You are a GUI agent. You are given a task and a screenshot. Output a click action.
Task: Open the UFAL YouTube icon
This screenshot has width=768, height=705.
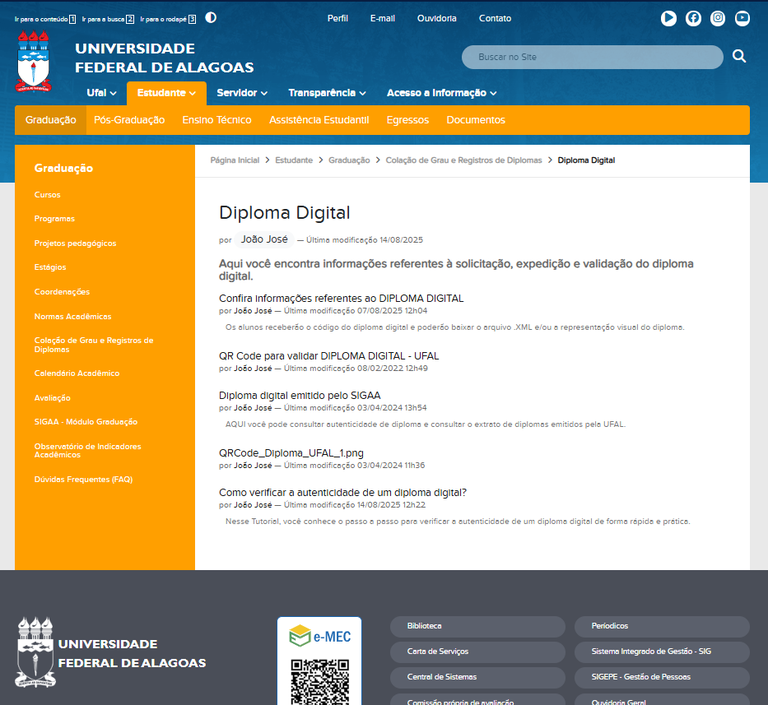pos(742,18)
